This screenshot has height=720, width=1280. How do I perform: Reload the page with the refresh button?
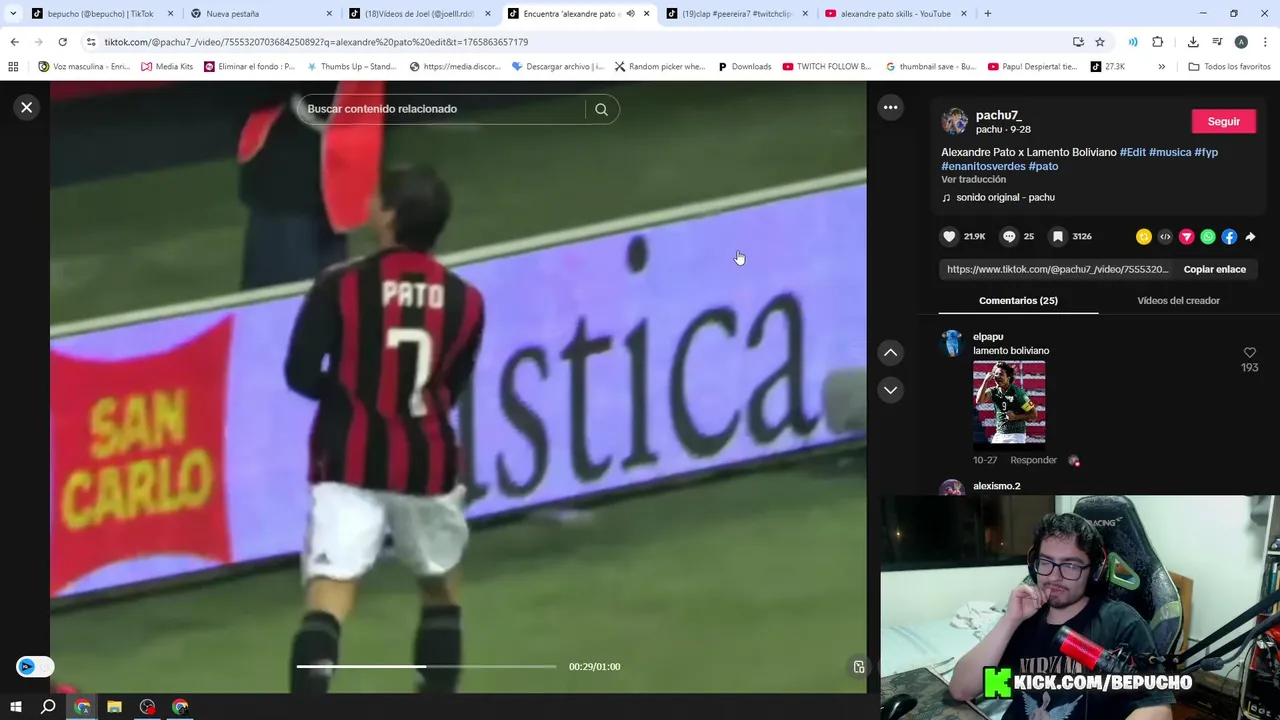(62, 42)
